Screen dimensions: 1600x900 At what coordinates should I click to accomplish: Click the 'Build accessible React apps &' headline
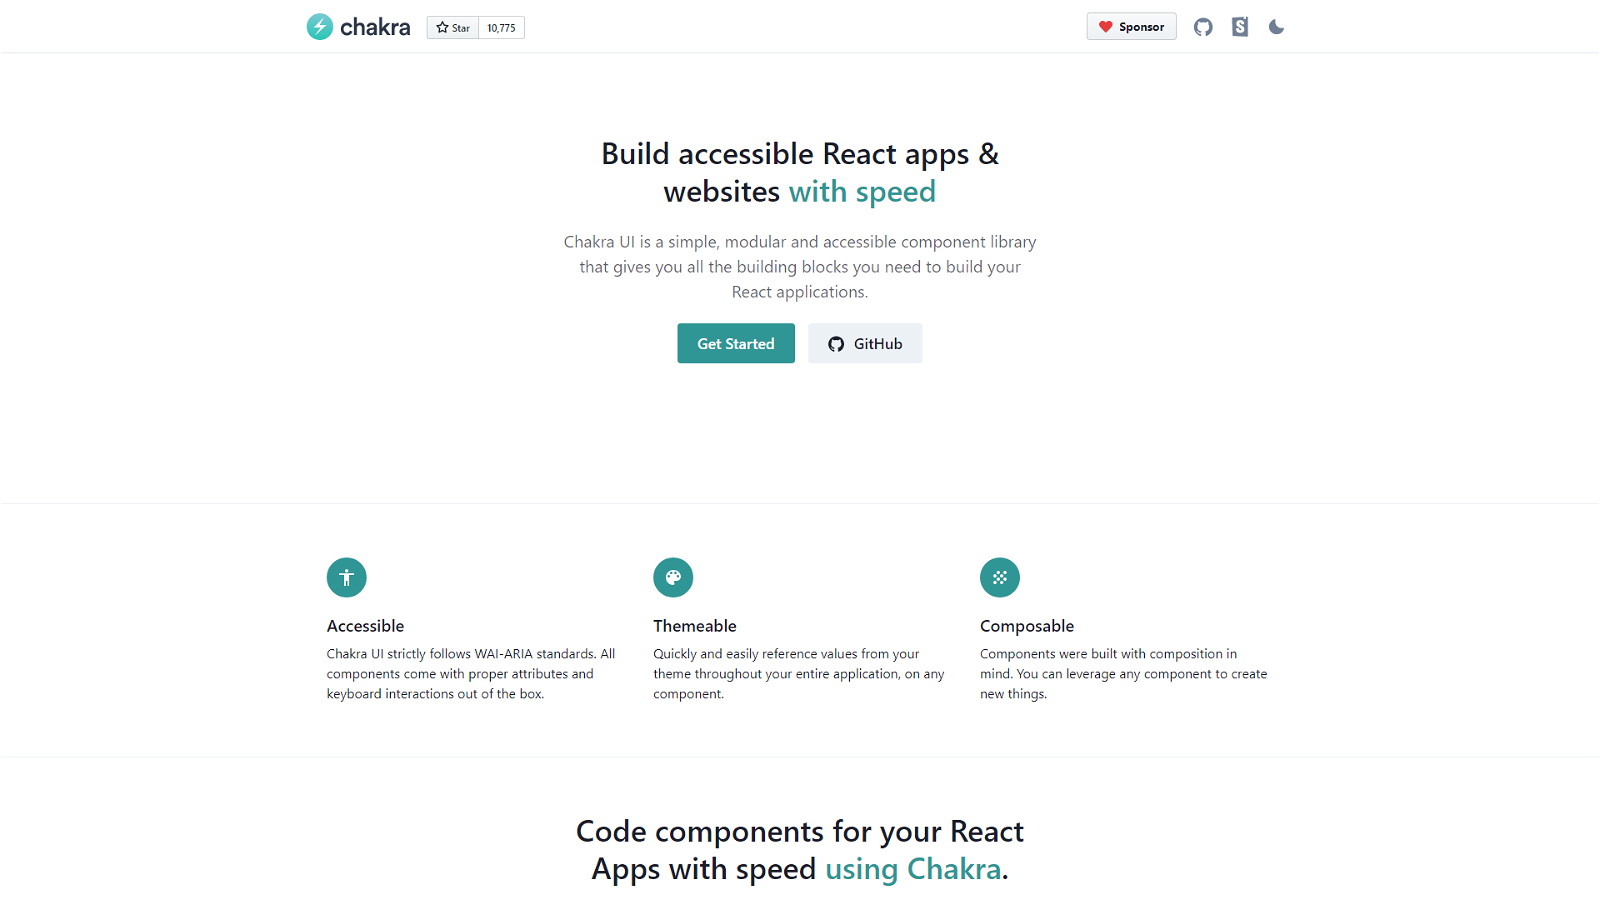[800, 154]
